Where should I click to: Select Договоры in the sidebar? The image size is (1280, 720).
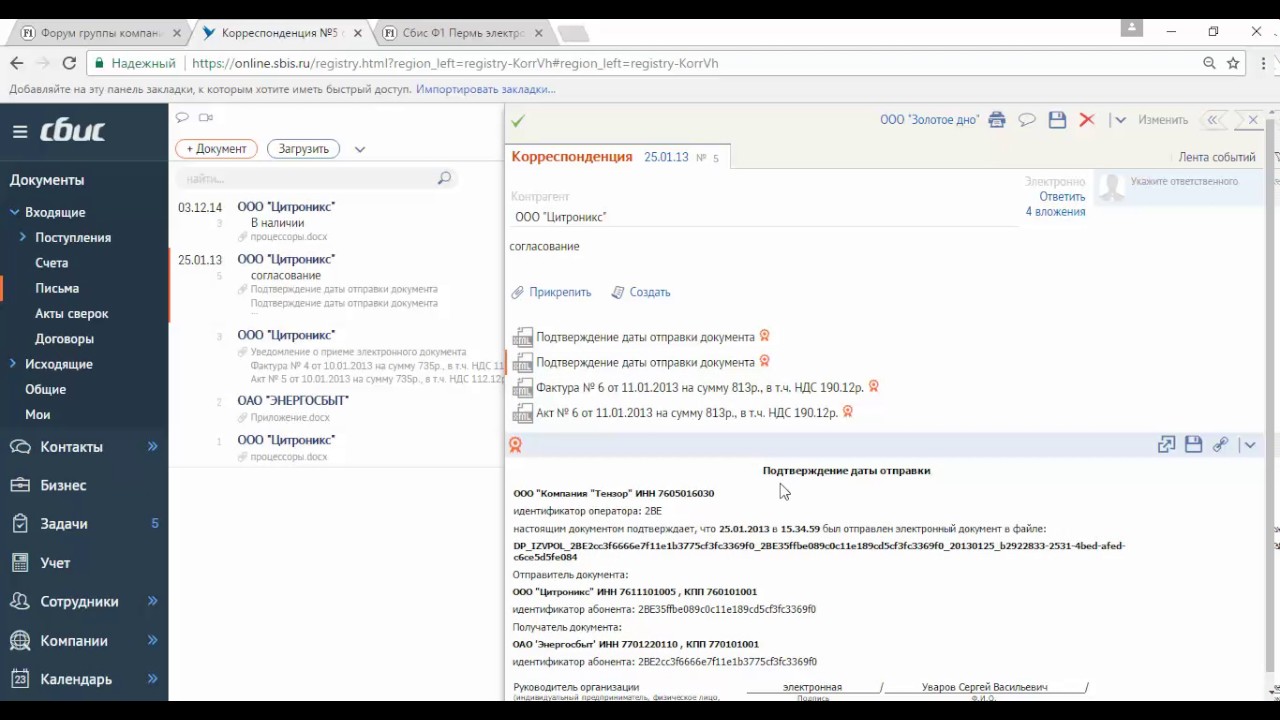pos(65,339)
